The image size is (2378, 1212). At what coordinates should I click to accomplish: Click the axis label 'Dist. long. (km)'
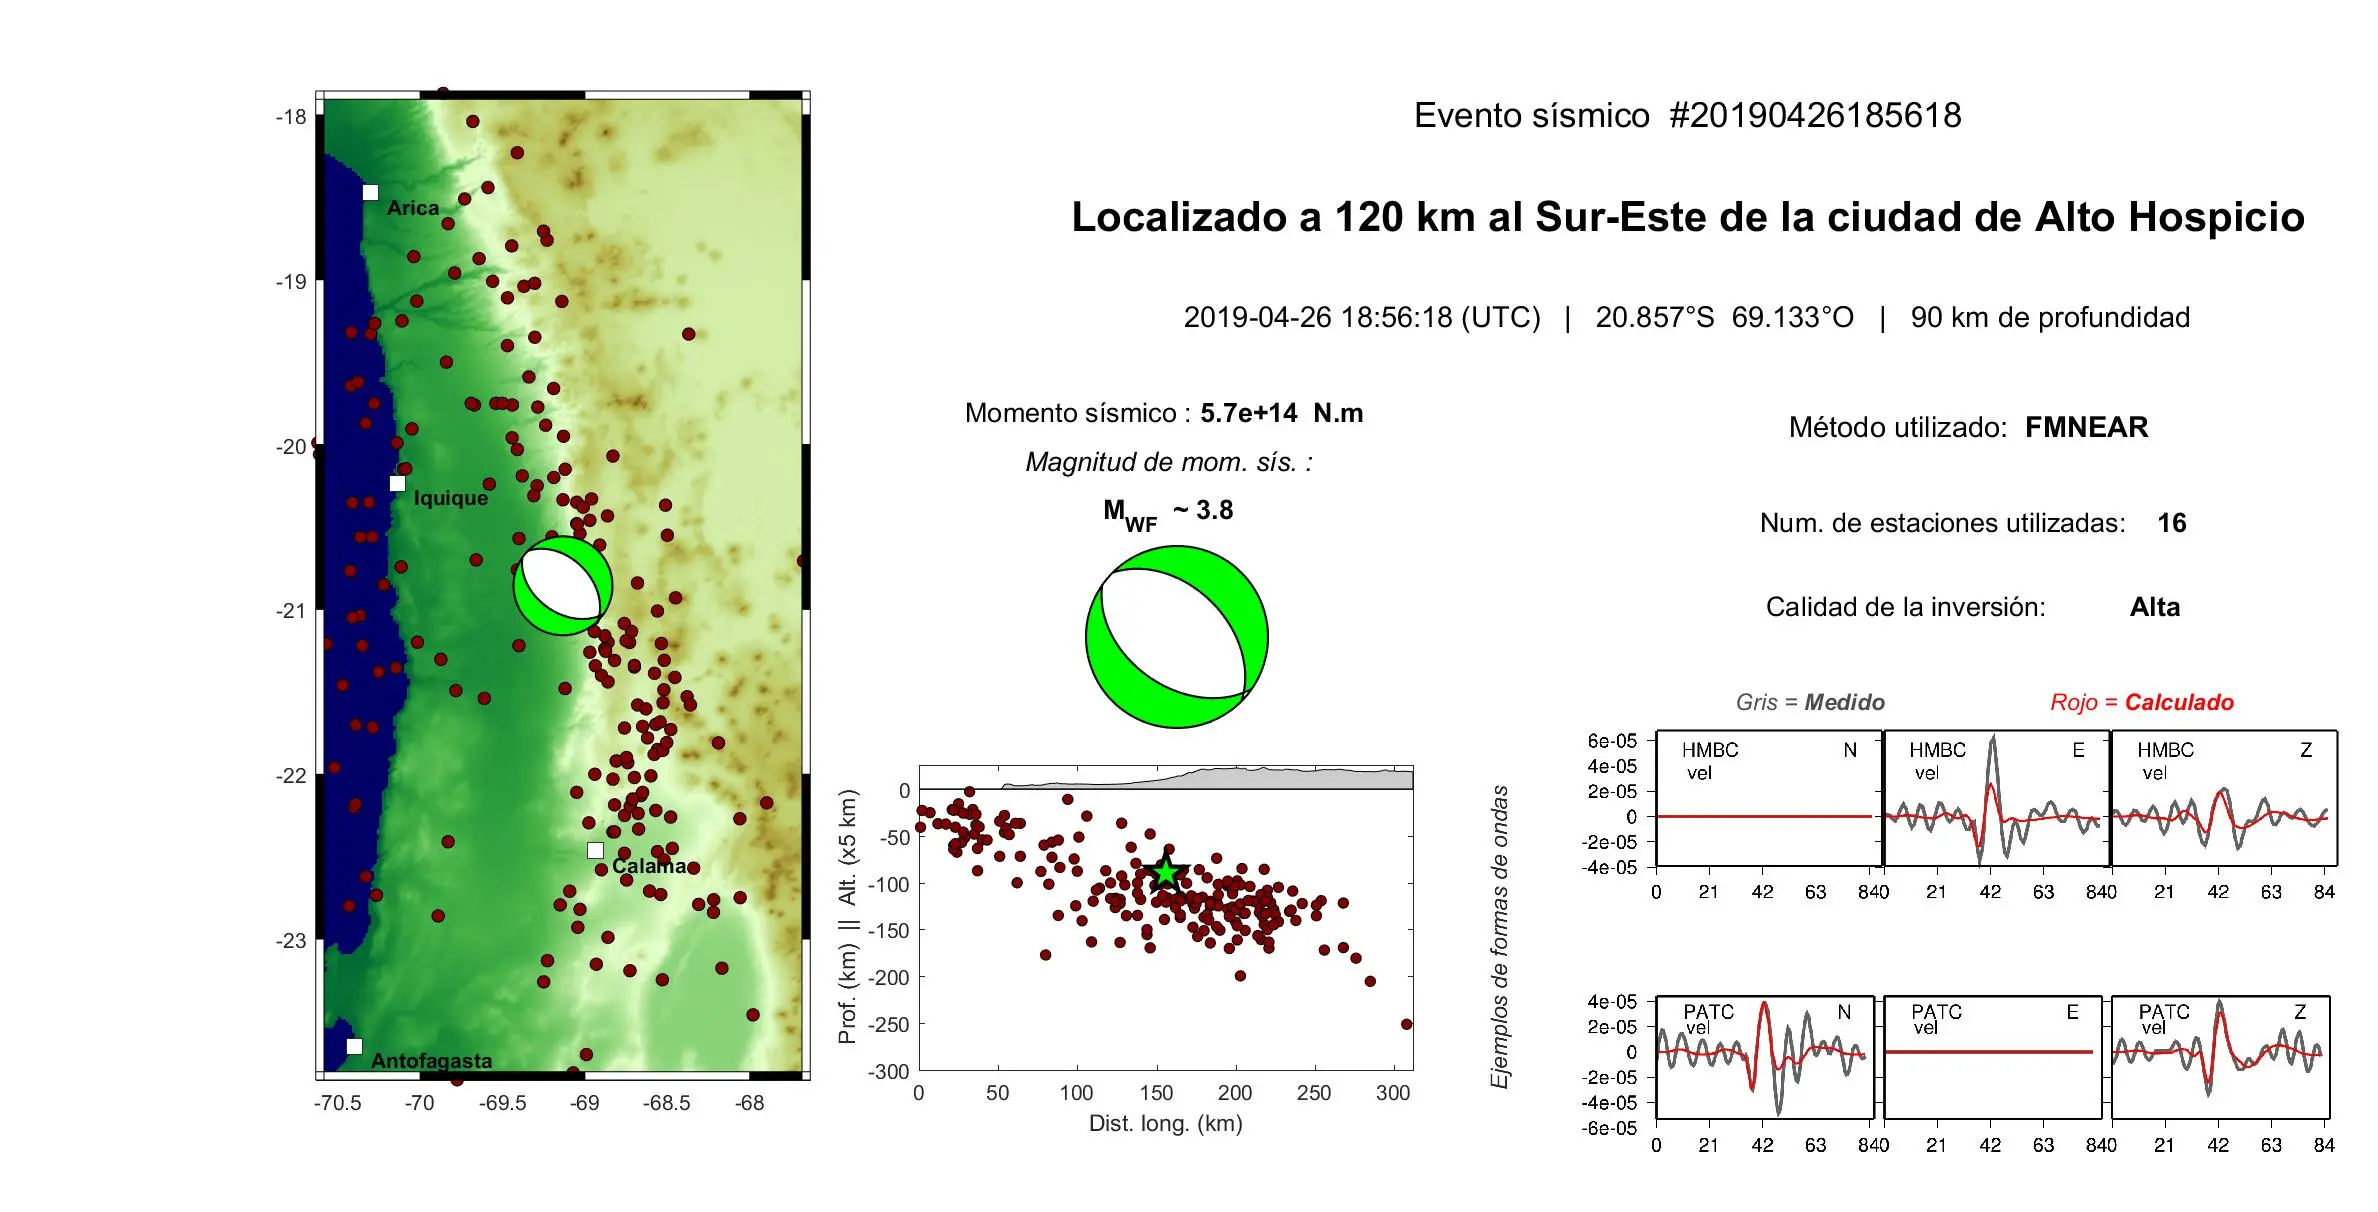click(1165, 1123)
